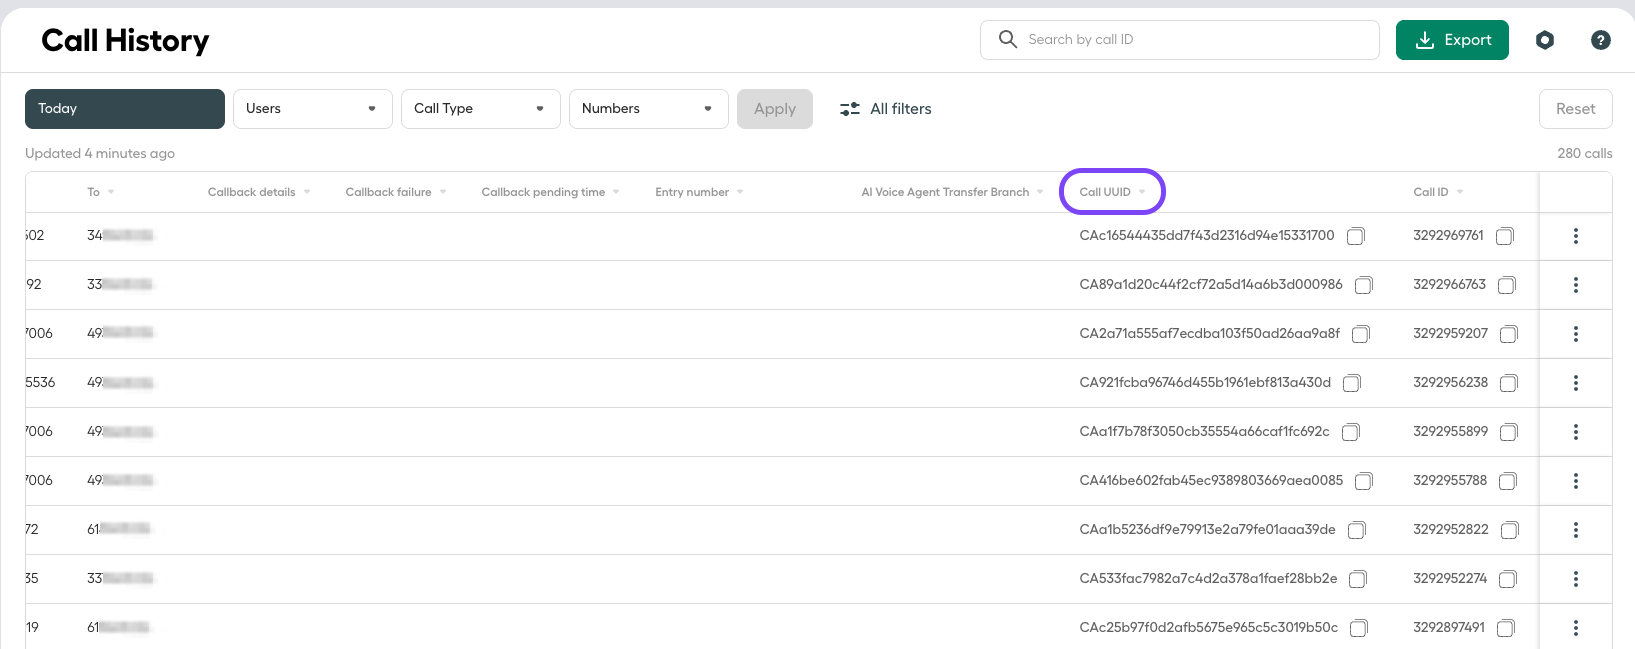Copy Call UUID CAc25b97f0d2afb5675e965c5c3019b50c
Screen dimensions: 1635x649
pyautogui.click(x=1359, y=629)
